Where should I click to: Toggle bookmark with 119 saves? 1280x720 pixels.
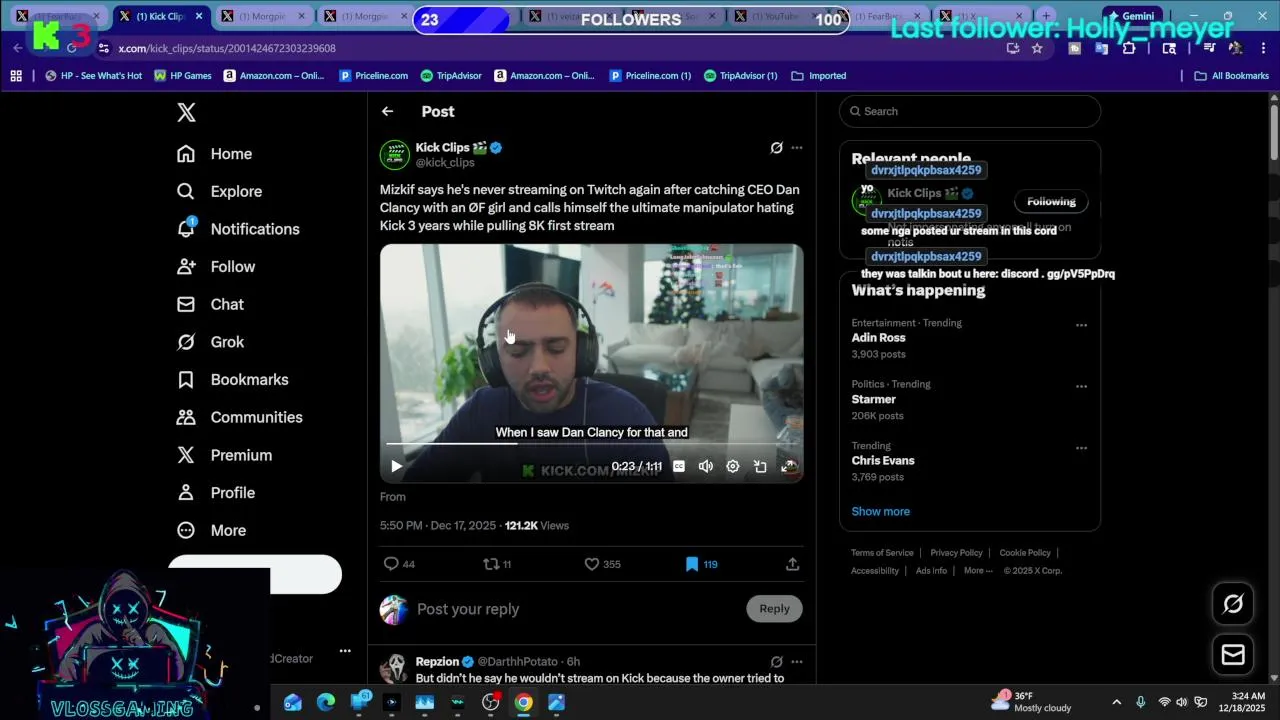[x=702, y=564]
